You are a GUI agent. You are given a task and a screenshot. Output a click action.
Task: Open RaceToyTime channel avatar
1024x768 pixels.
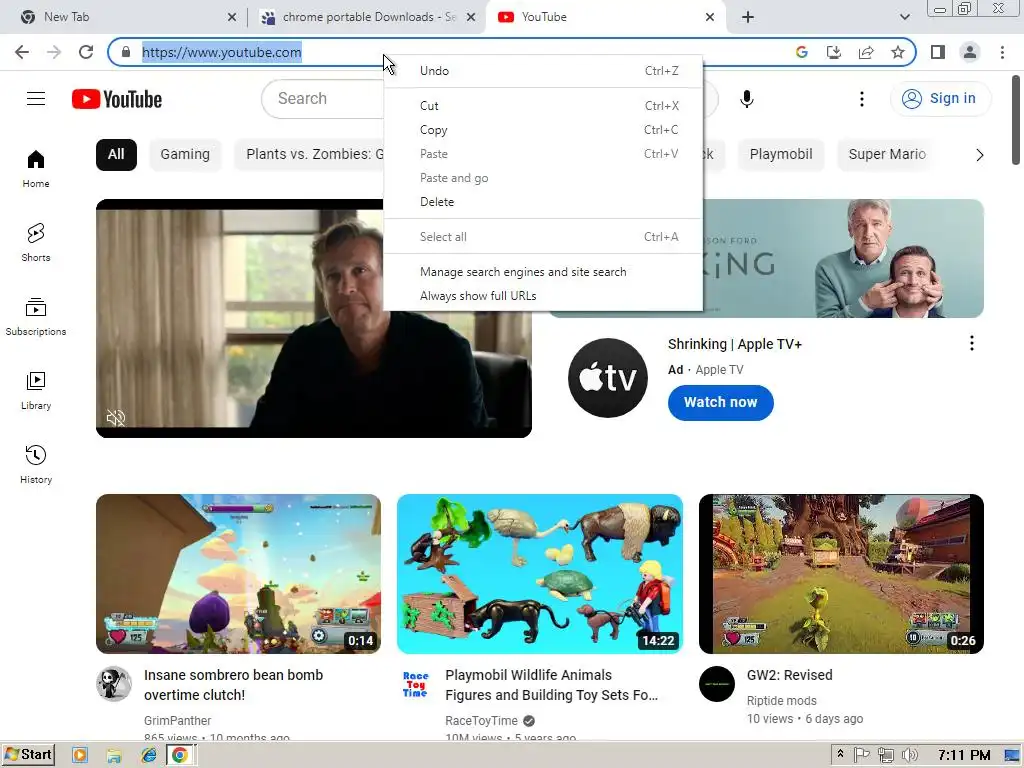click(415, 684)
